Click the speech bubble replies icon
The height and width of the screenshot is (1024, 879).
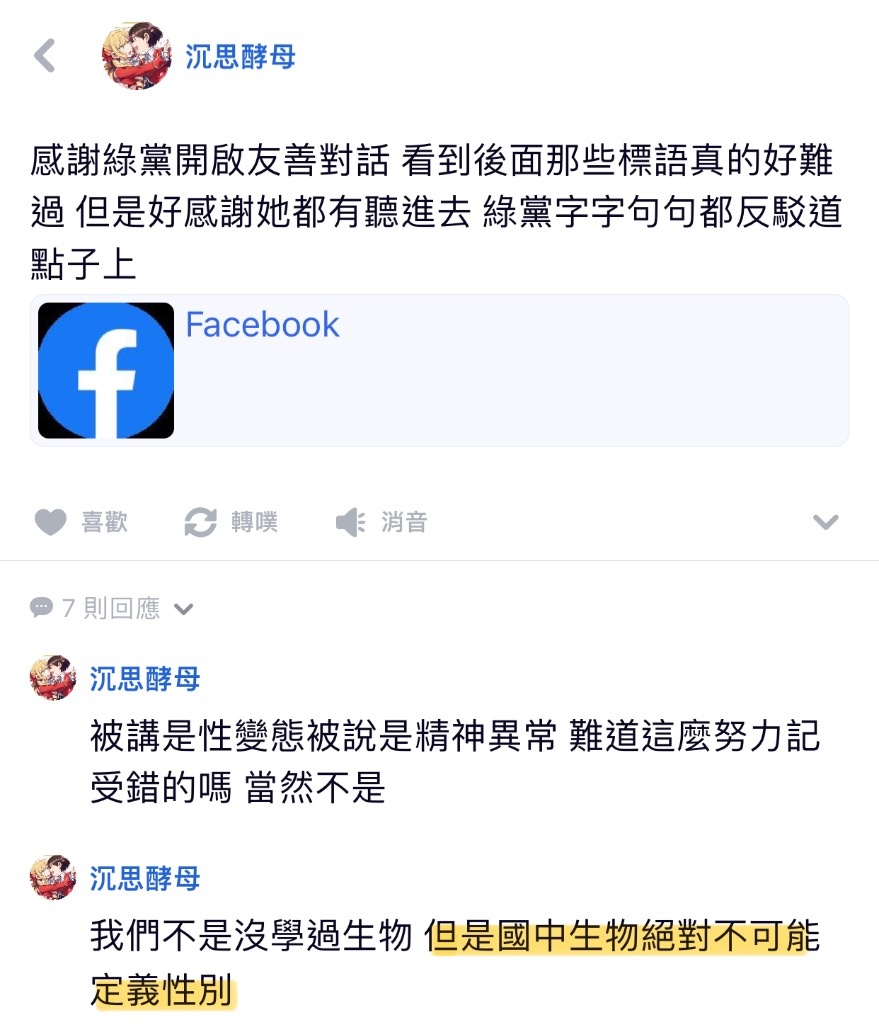41,607
